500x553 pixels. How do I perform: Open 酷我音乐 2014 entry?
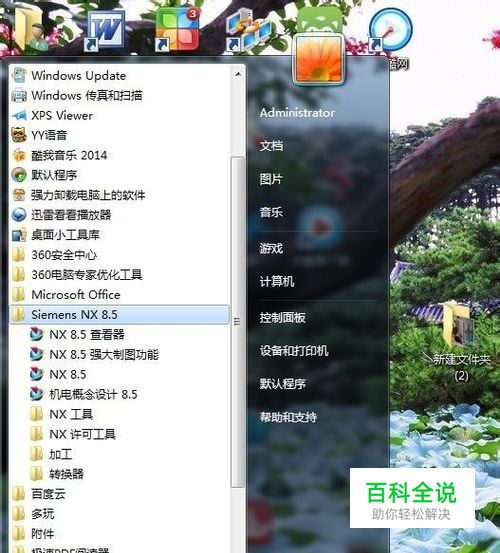[120, 155]
